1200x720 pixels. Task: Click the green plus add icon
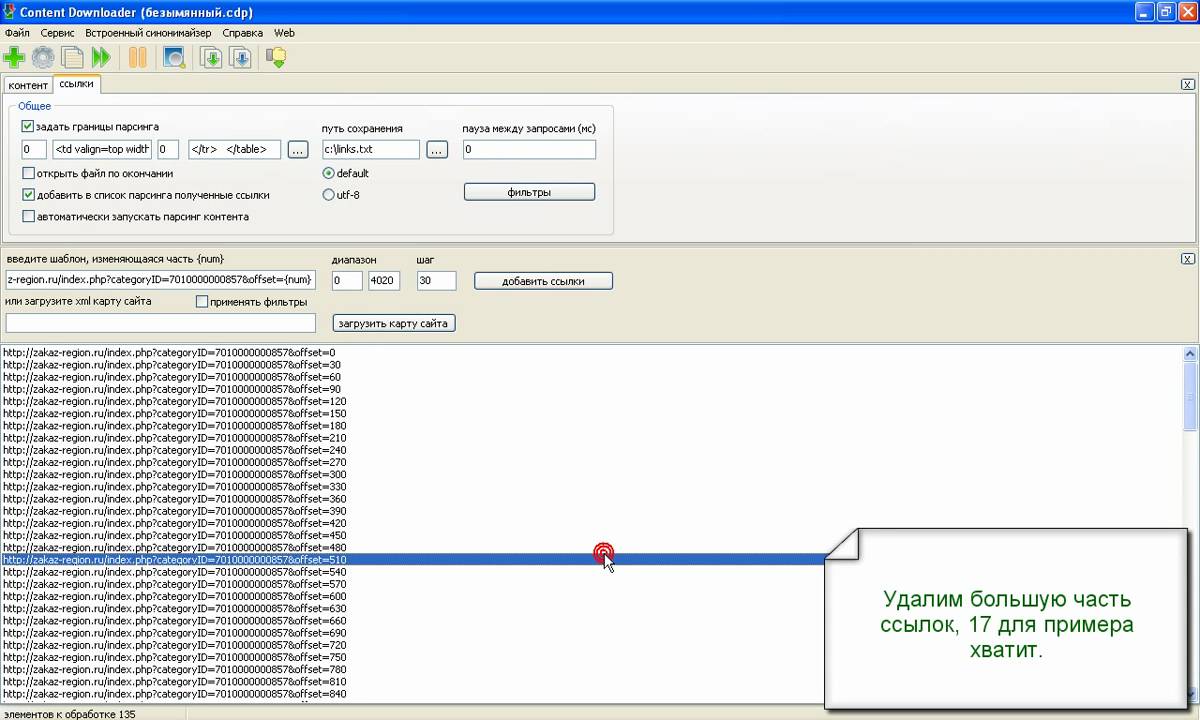pyautogui.click(x=14, y=58)
